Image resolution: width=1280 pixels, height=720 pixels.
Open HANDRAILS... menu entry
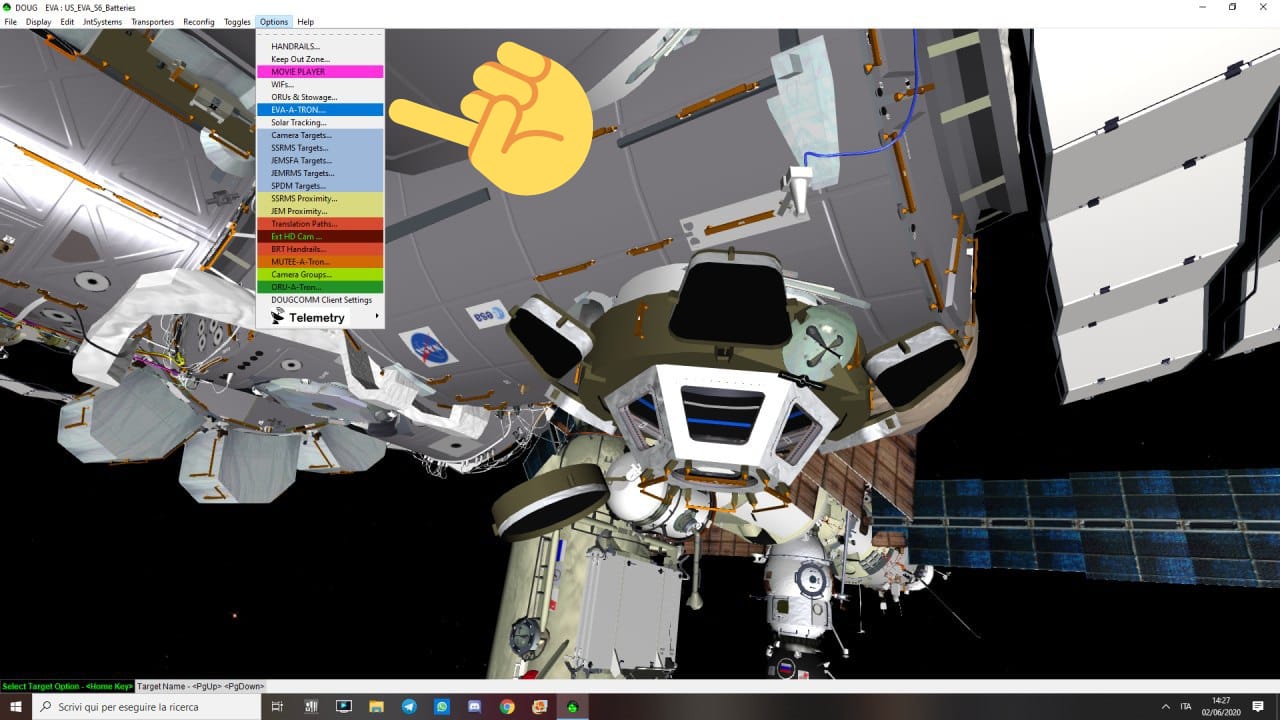click(295, 47)
